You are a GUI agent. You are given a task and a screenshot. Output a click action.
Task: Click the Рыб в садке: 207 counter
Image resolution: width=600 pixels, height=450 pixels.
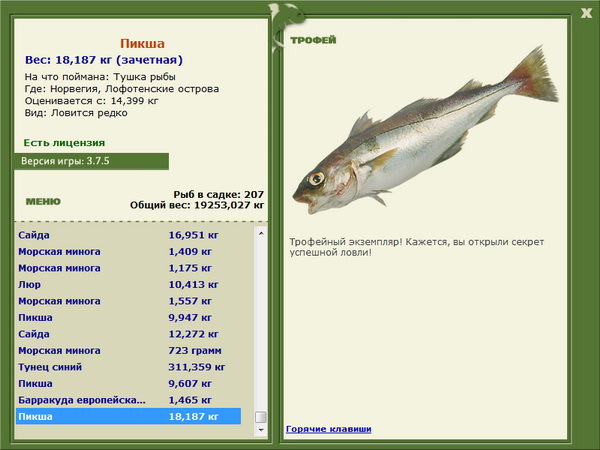point(218,194)
